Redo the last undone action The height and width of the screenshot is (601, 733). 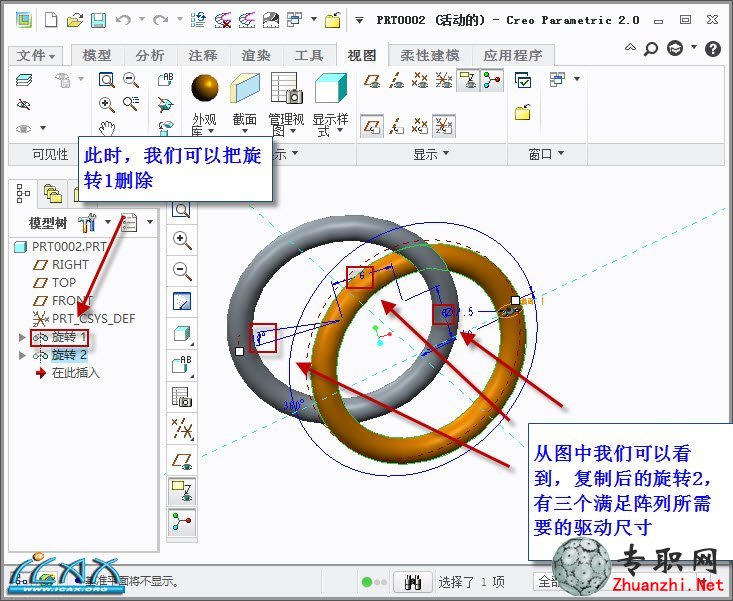tap(160, 20)
